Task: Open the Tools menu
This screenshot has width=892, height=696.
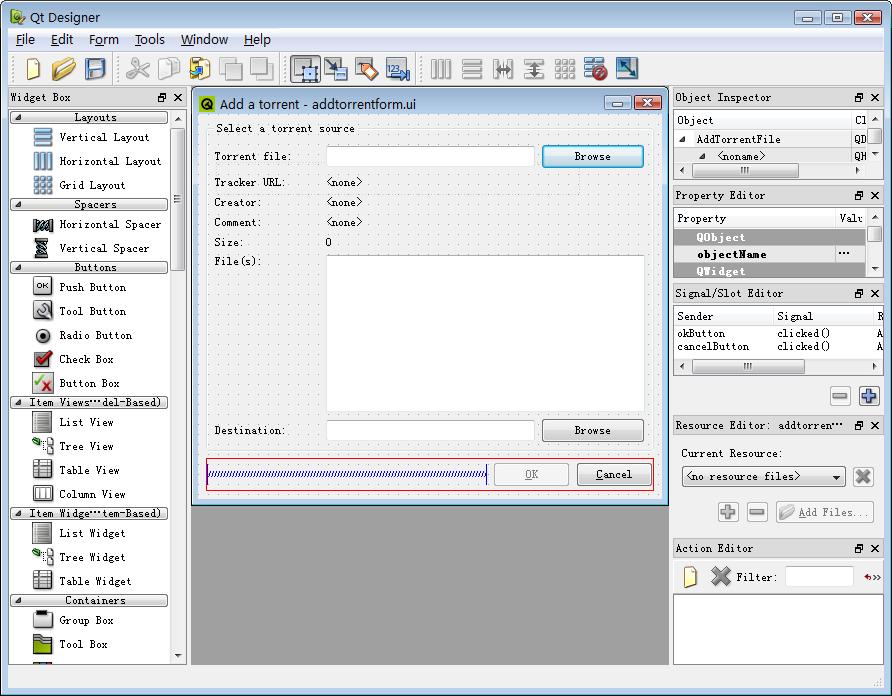Action: click(150, 40)
